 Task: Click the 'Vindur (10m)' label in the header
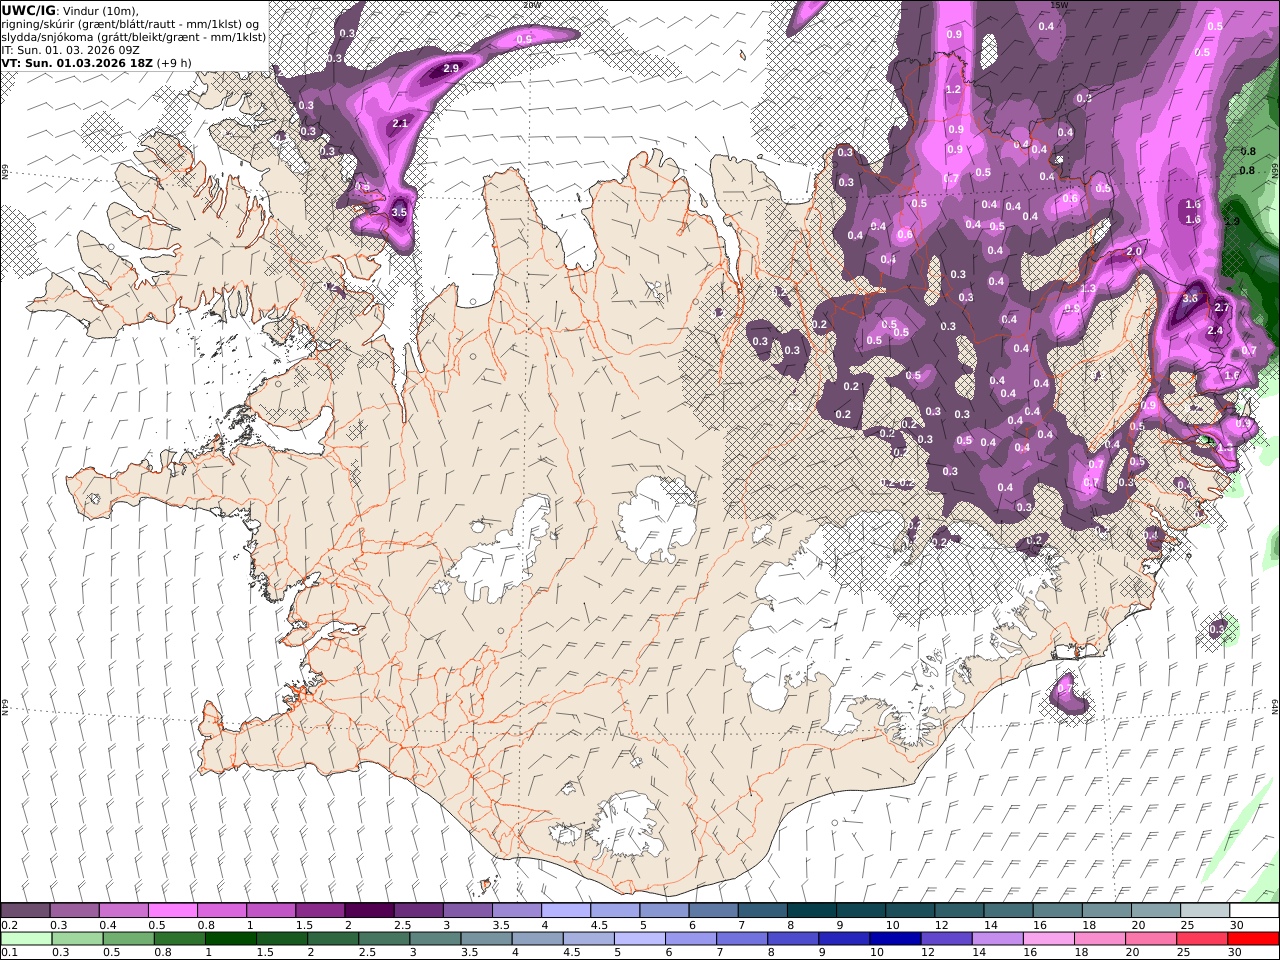pyautogui.click(x=102, y=11)
